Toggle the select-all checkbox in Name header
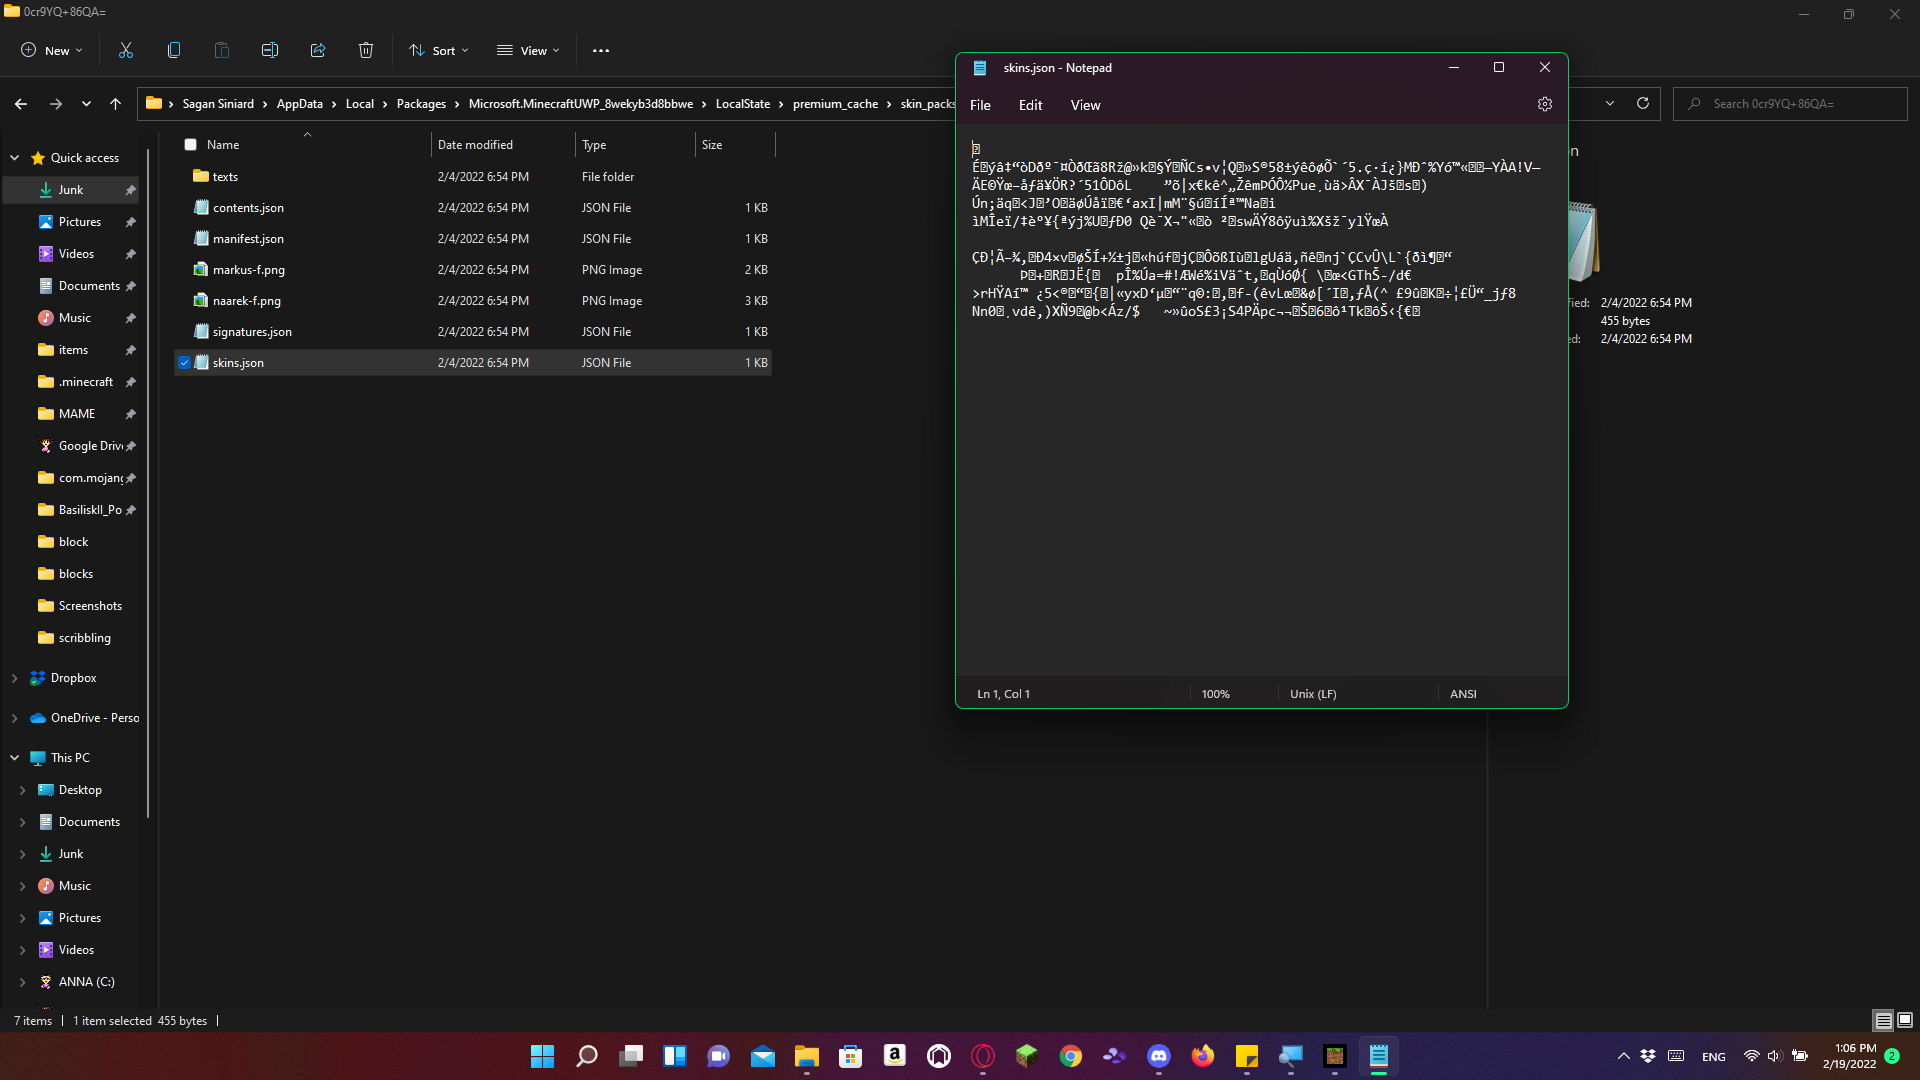This screenshot has height=1080, width=1920. [190, 145]
